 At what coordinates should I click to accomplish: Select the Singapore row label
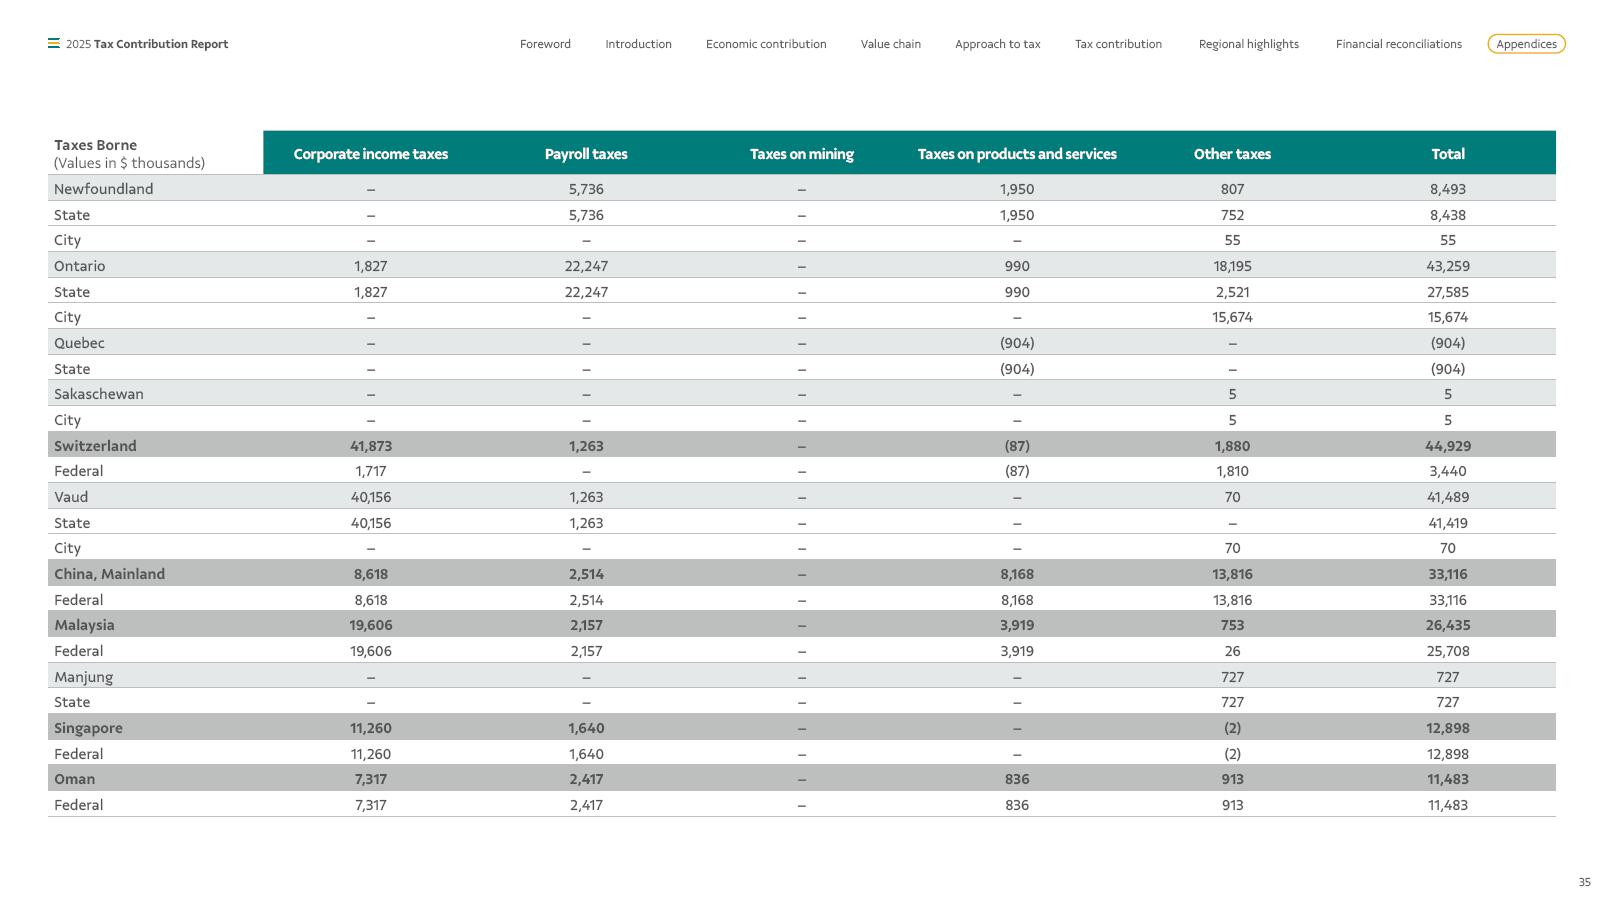[88, 728]
